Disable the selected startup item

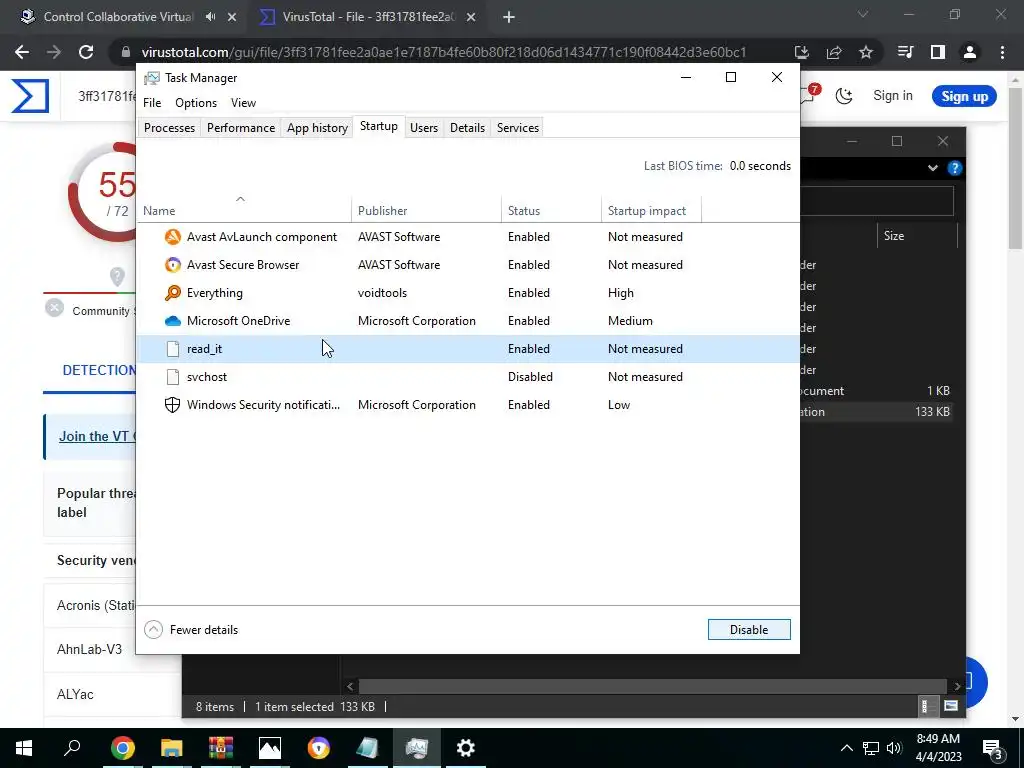(749, 630)
